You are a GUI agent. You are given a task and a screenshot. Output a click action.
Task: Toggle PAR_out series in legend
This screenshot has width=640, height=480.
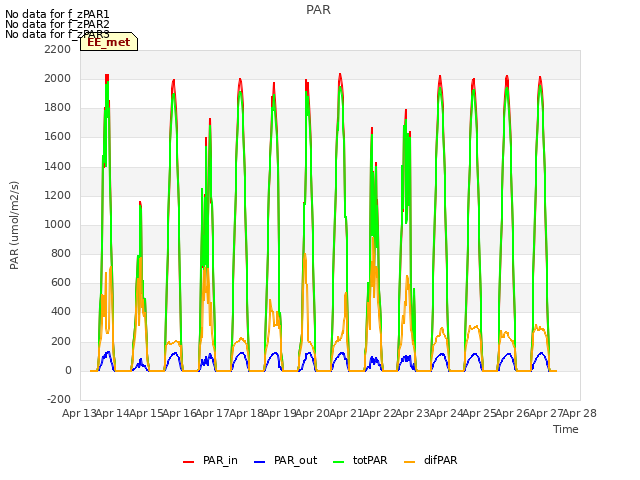[x=285, y=460]
